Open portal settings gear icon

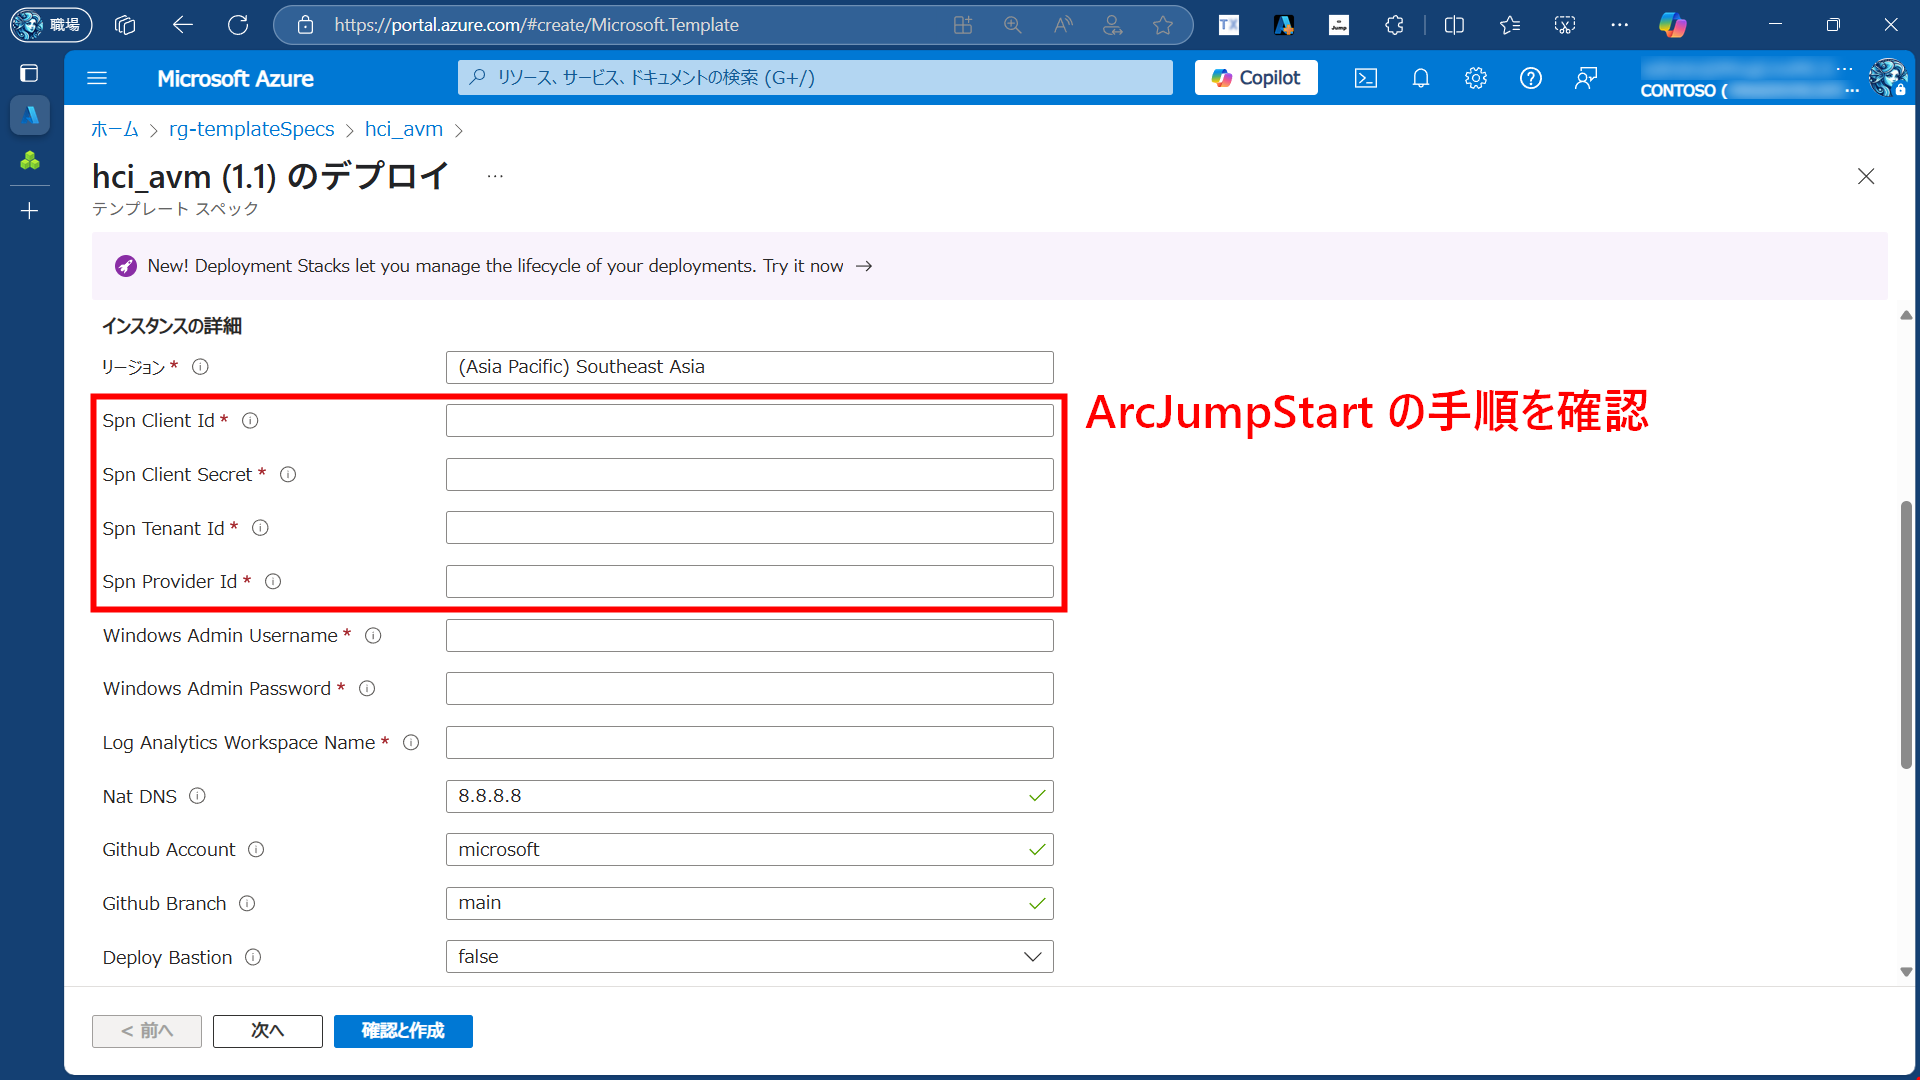click(1475, 78)
